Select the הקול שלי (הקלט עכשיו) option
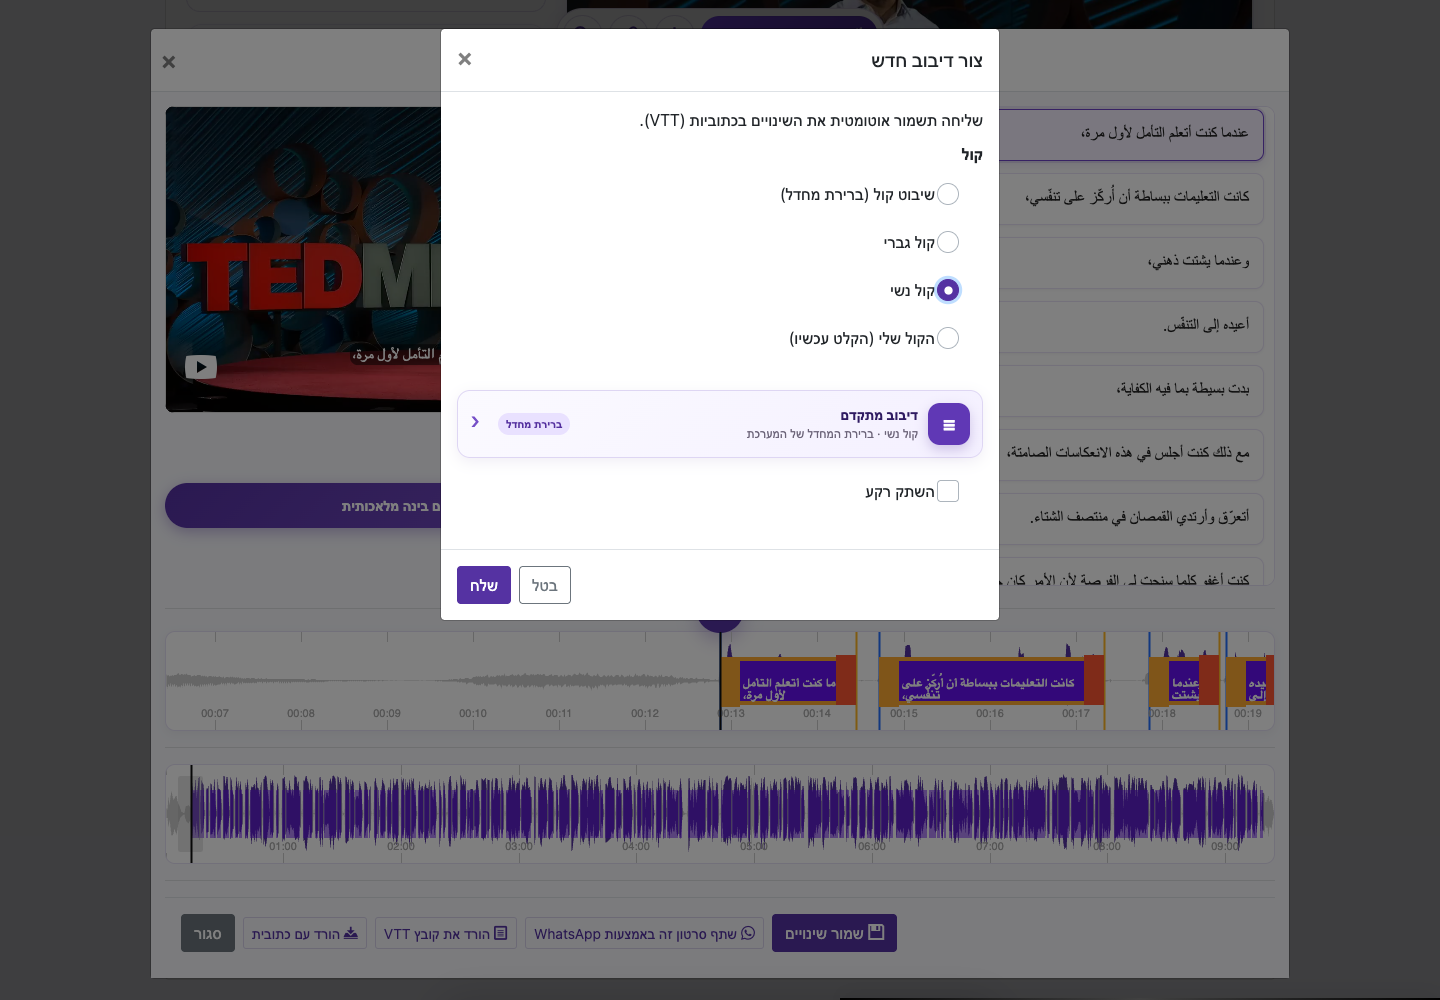This screenshot has height=1000, width=1440. click(948, 338)
